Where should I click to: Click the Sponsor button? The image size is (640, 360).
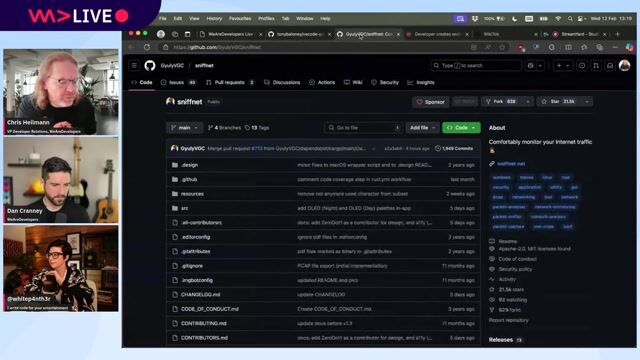tap(431, 102)
